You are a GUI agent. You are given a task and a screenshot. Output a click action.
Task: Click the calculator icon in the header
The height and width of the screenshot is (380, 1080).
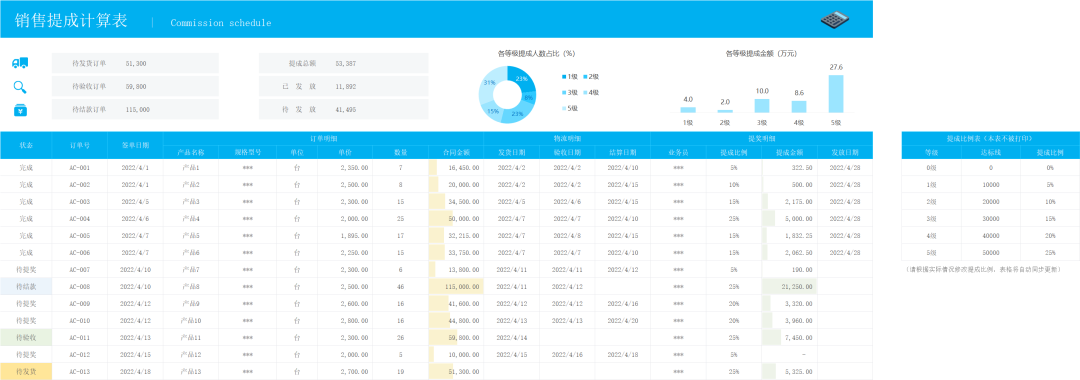[835, 20]
